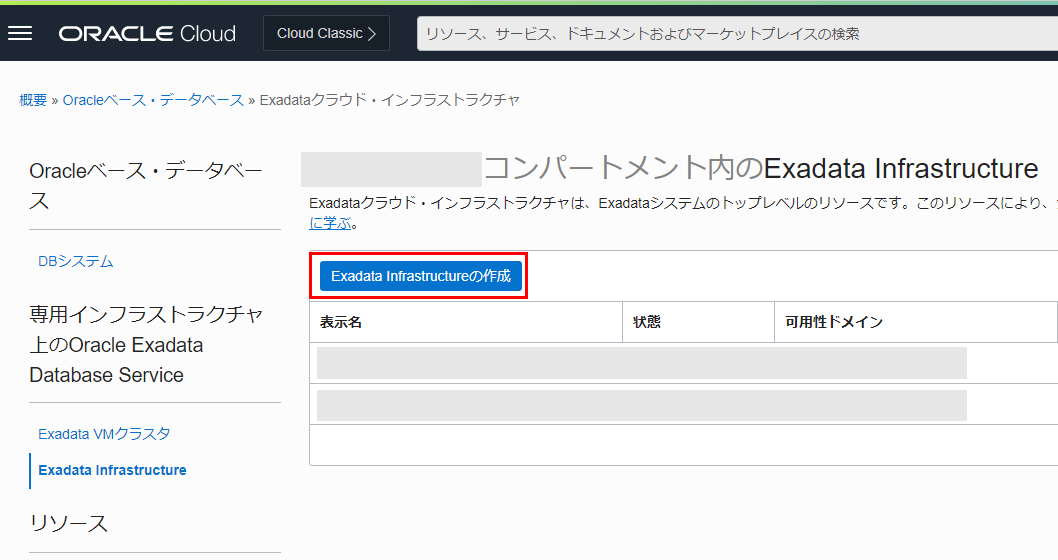Select Exadata Infrastructure sidebar item
The image size is (1058, 560).
pyautogui.click(x=112, y=470)
